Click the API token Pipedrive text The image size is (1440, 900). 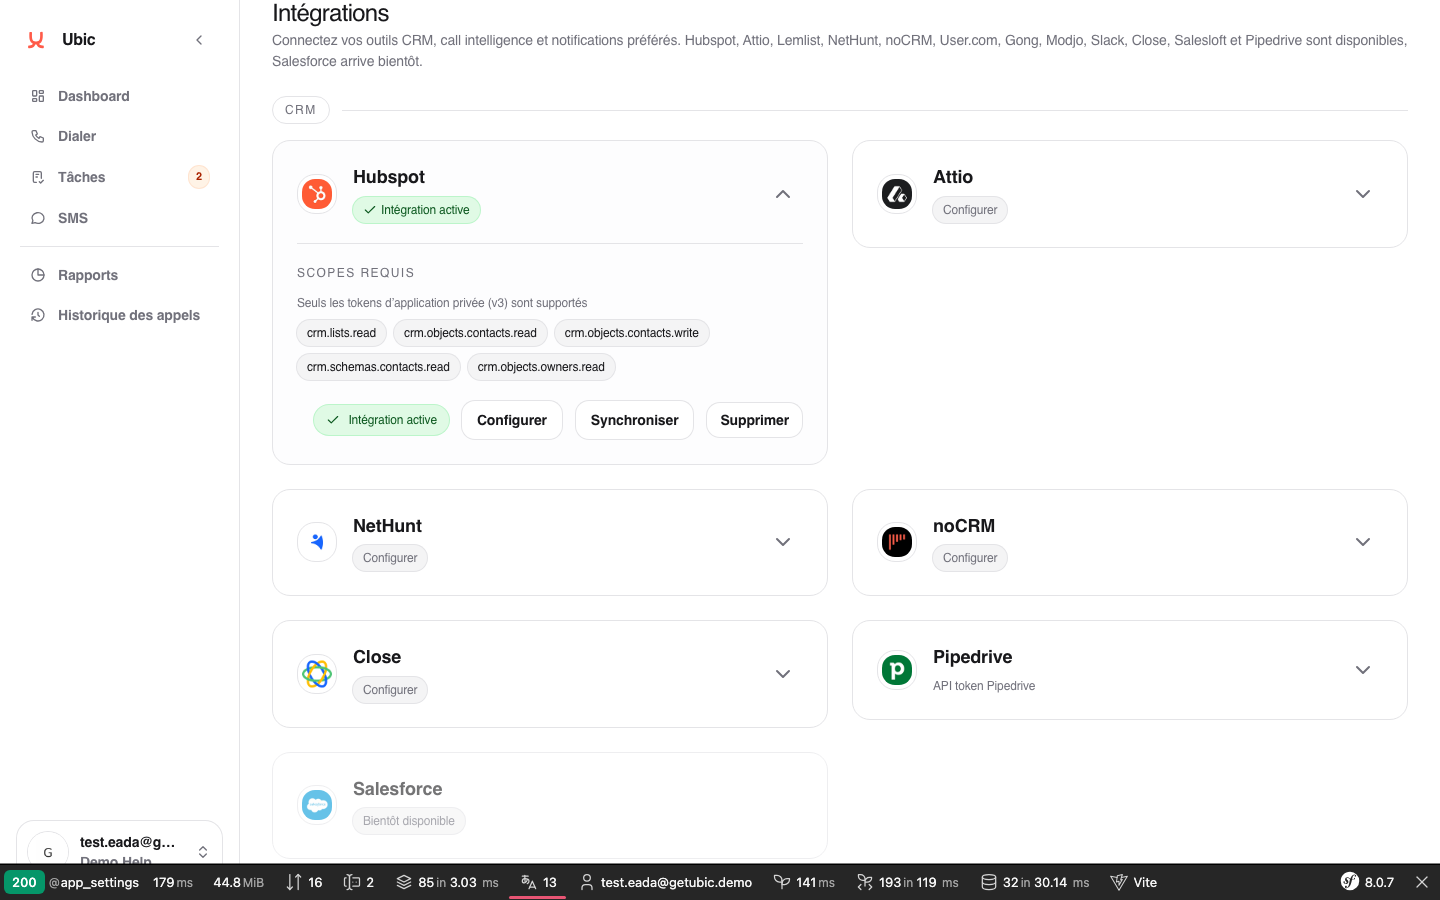click(x=984, y=686)
